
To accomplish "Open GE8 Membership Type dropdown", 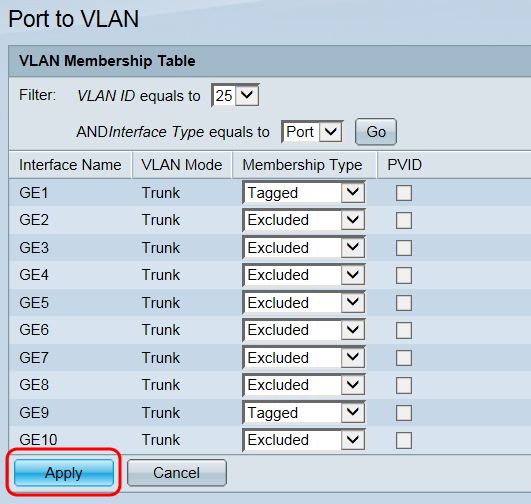I will pos(304,385).
